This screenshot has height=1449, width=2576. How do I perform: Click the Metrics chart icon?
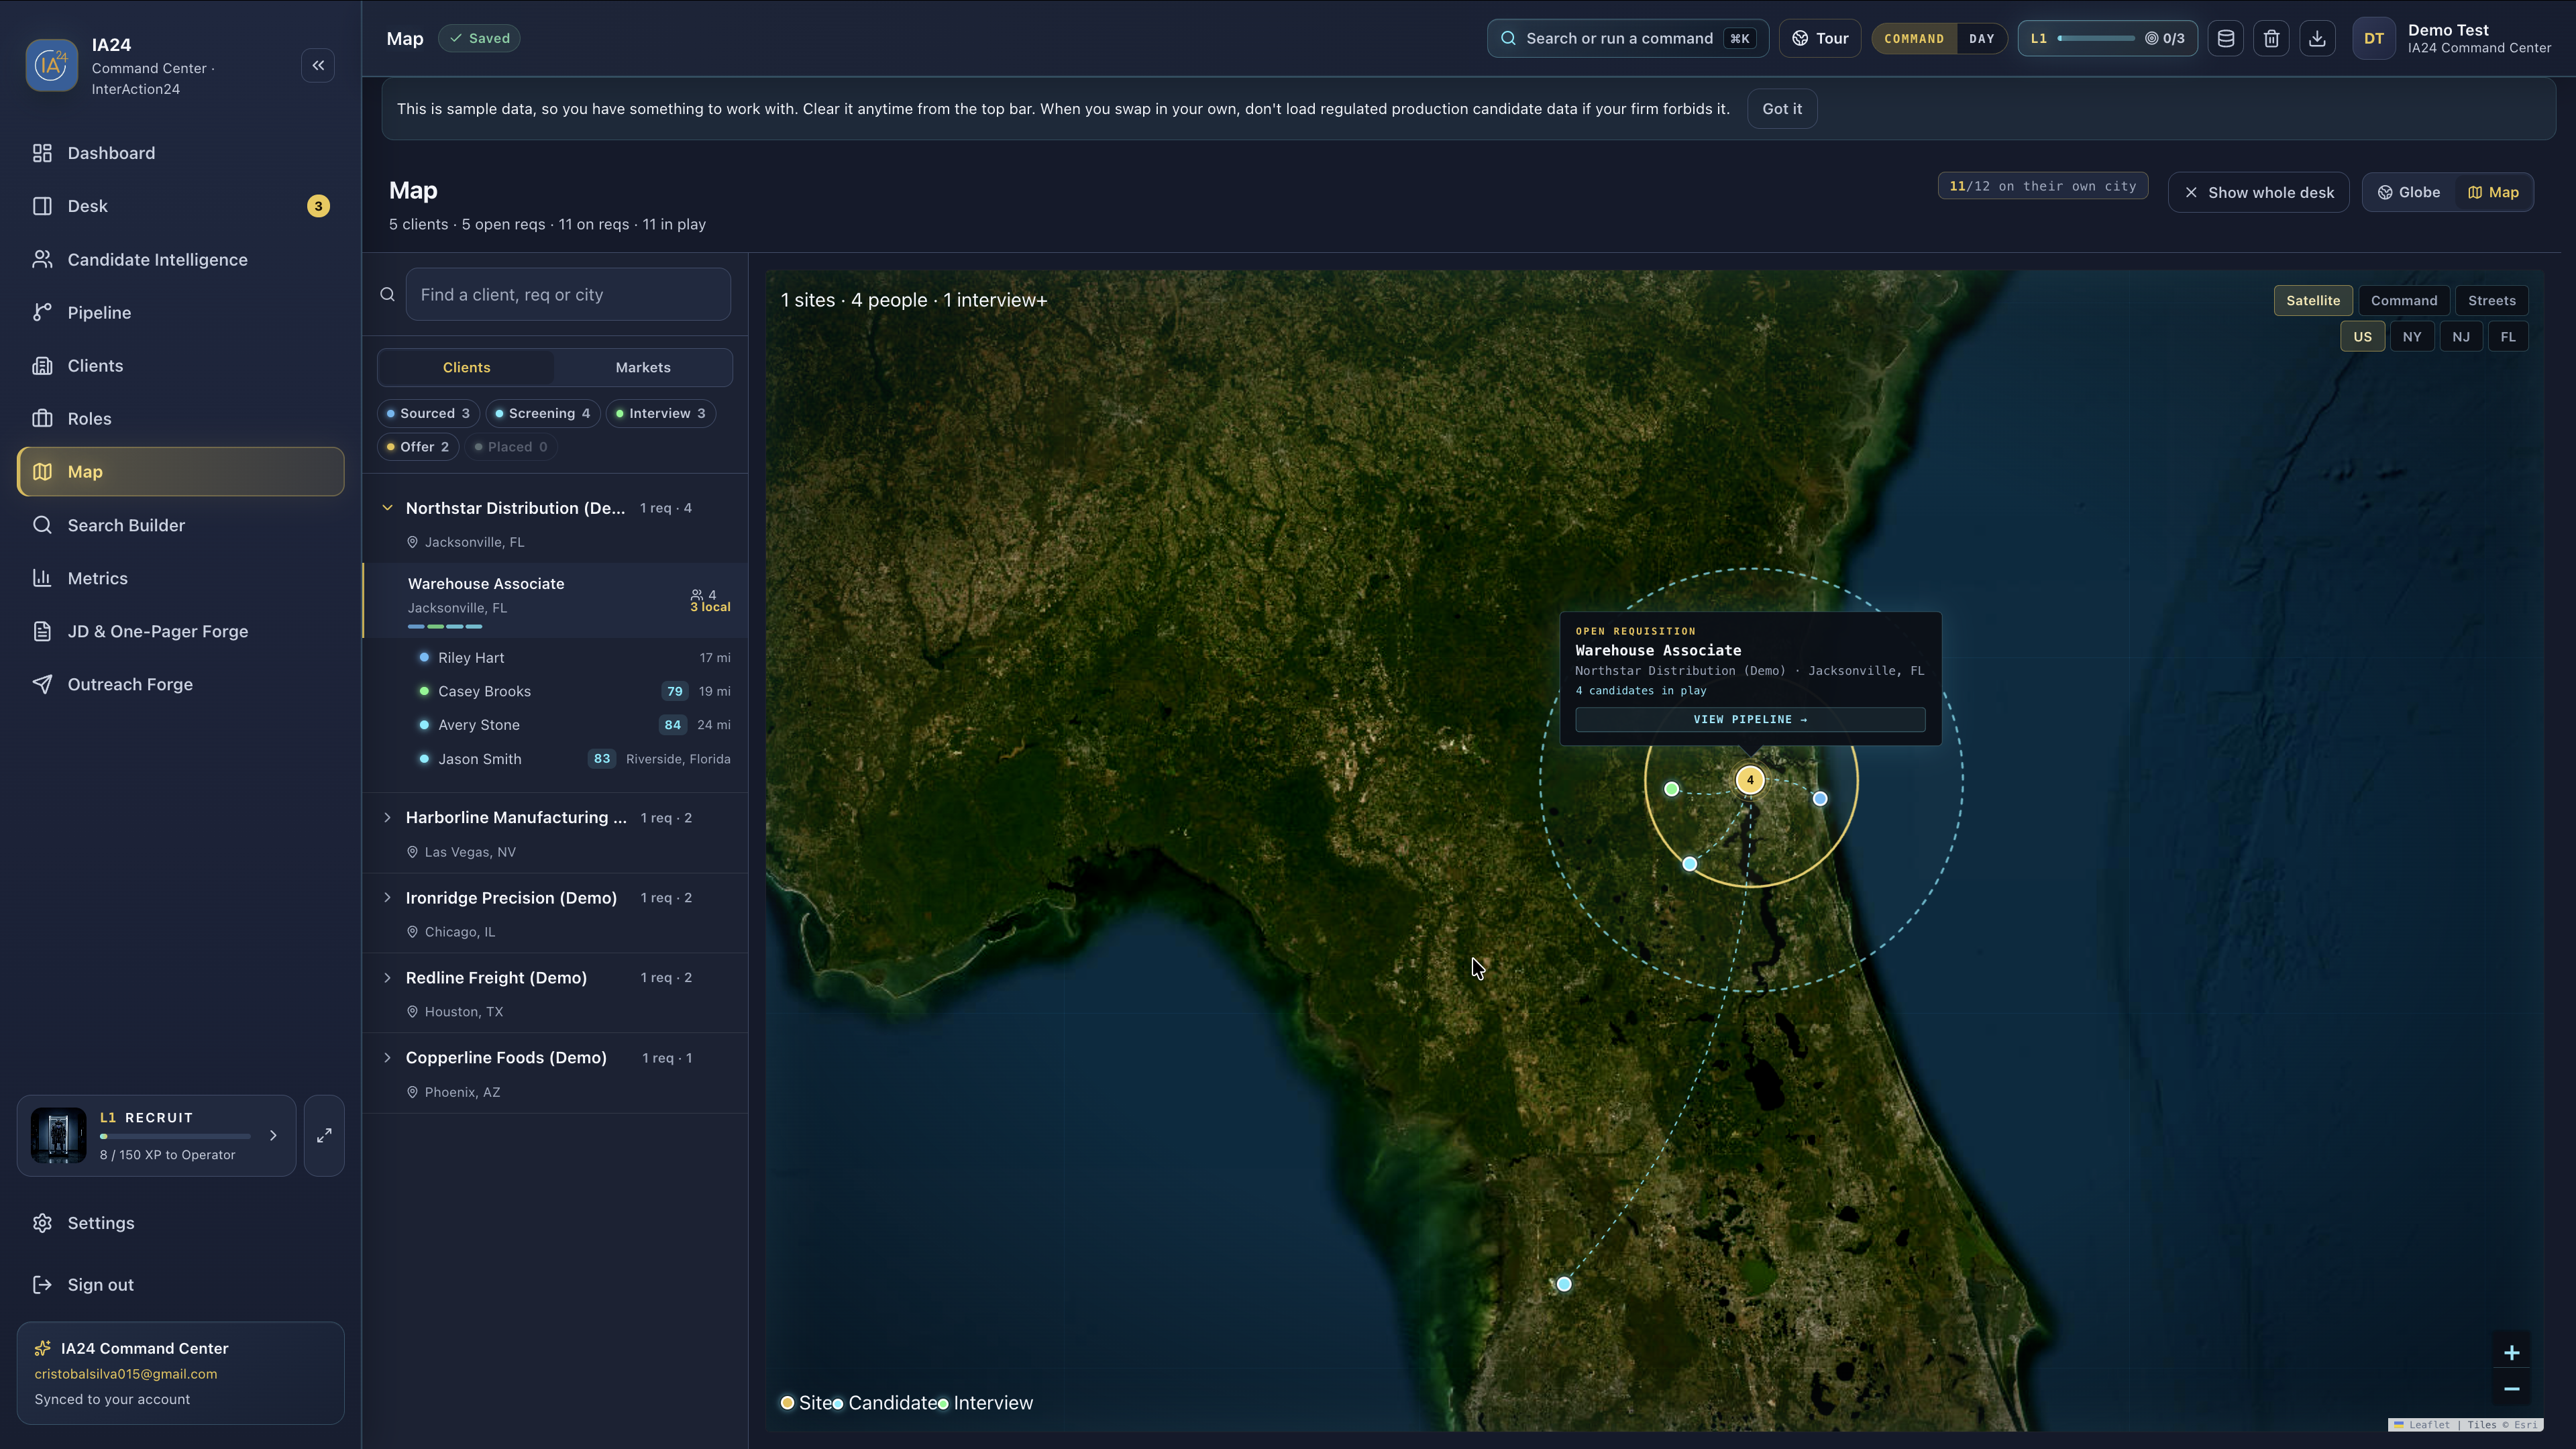pos(42,578)
